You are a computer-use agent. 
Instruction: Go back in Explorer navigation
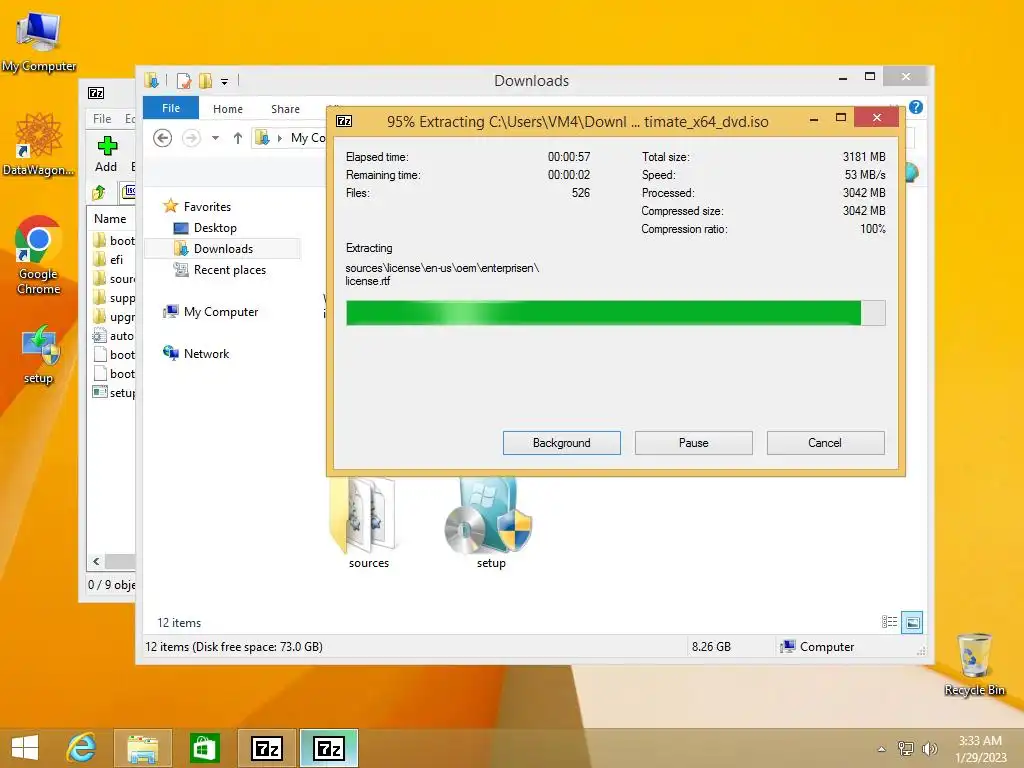[163, 138]
